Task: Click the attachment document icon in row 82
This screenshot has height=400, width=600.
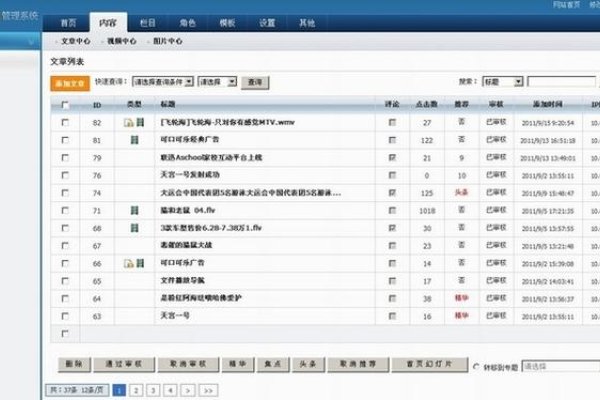Action: 129,123
